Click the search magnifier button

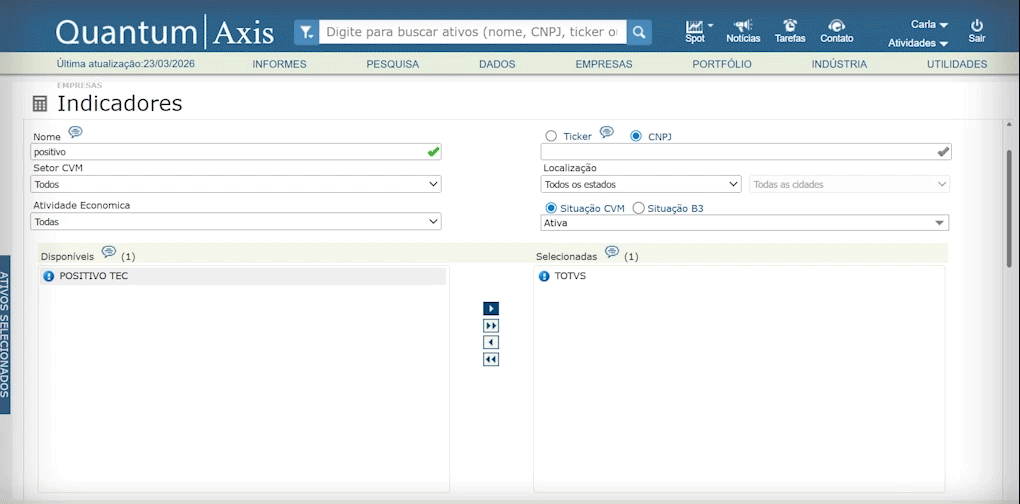(639, 32)
